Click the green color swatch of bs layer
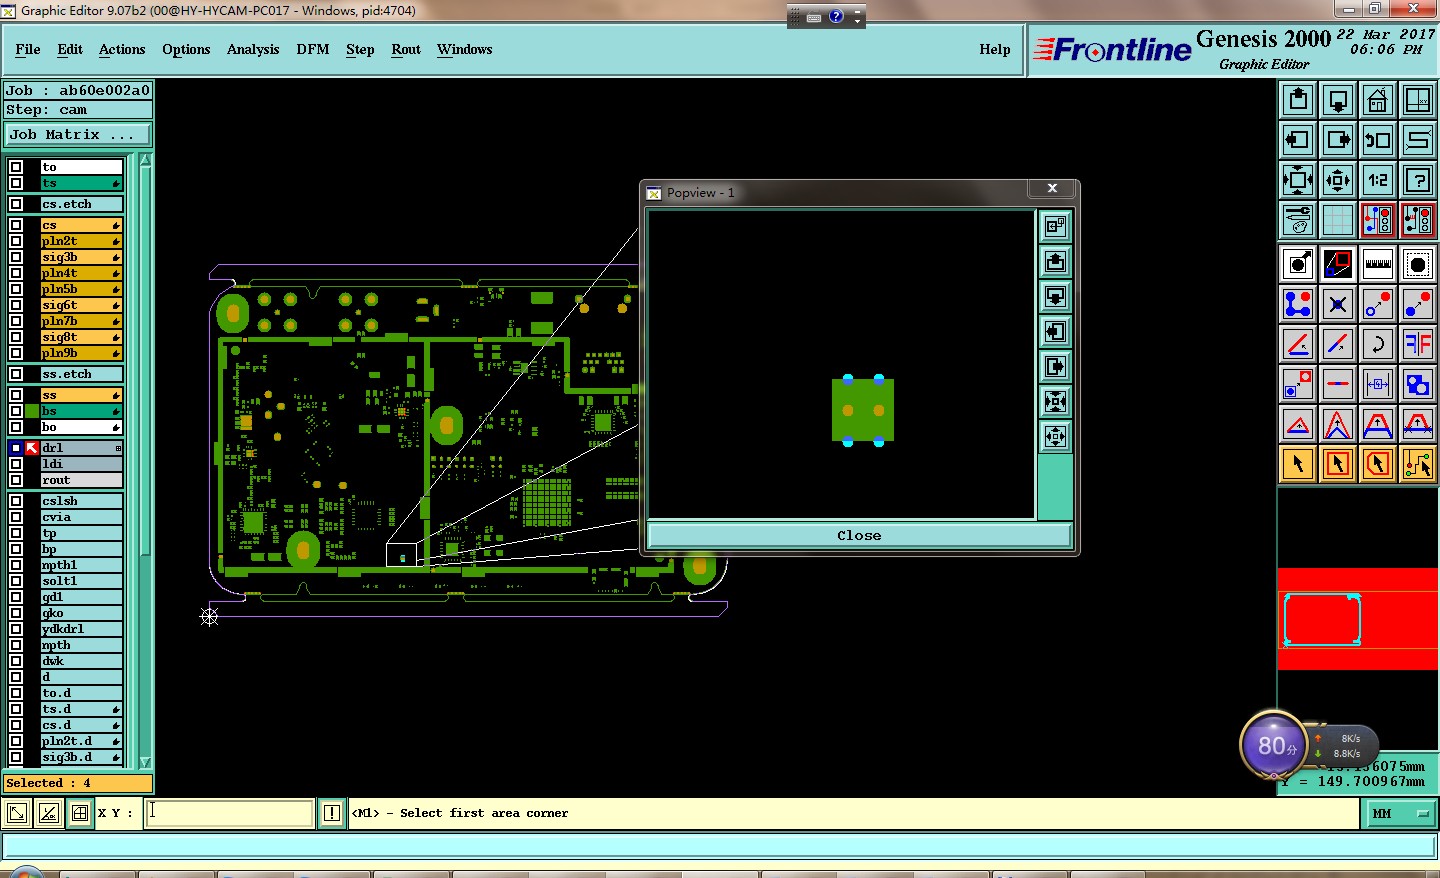 (32, 411)
